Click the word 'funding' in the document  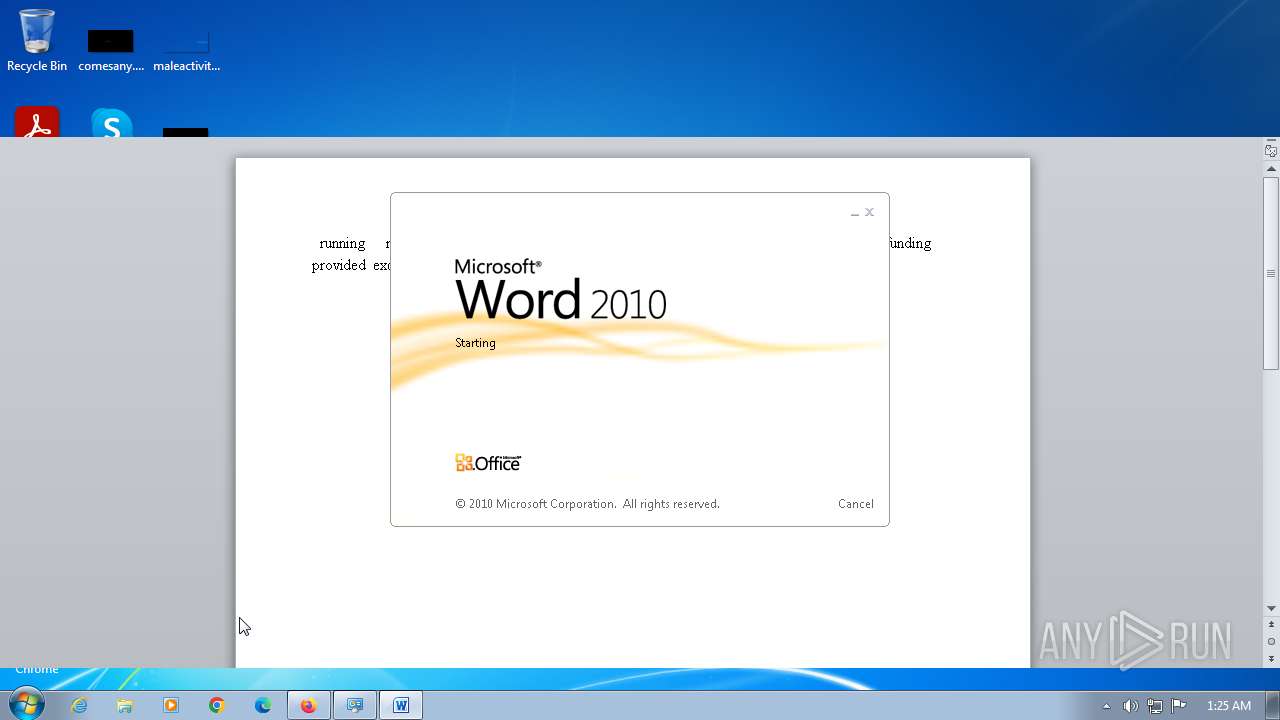pos(909,244)
